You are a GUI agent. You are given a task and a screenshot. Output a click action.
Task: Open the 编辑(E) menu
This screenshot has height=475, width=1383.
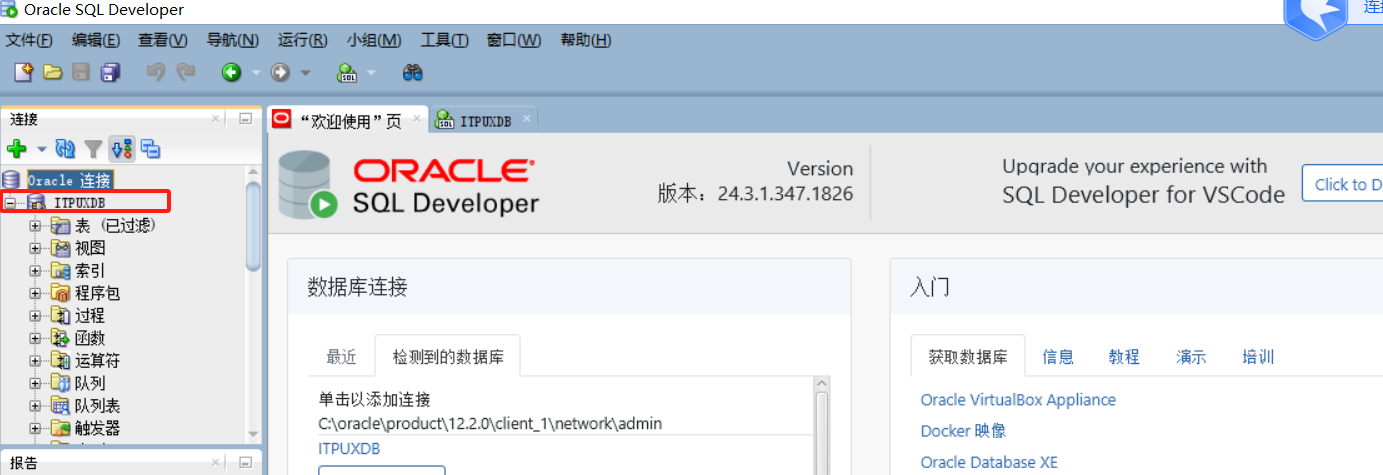click(96, 40)
